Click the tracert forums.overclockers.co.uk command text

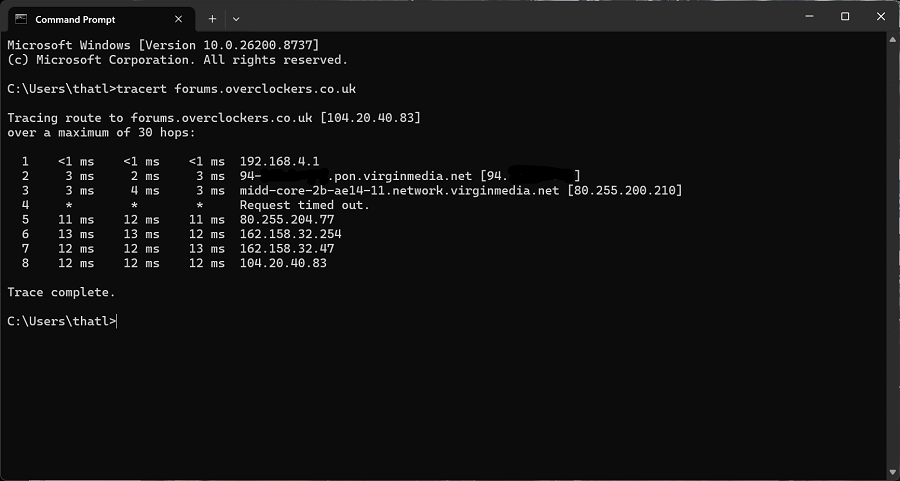pos(236,89)
